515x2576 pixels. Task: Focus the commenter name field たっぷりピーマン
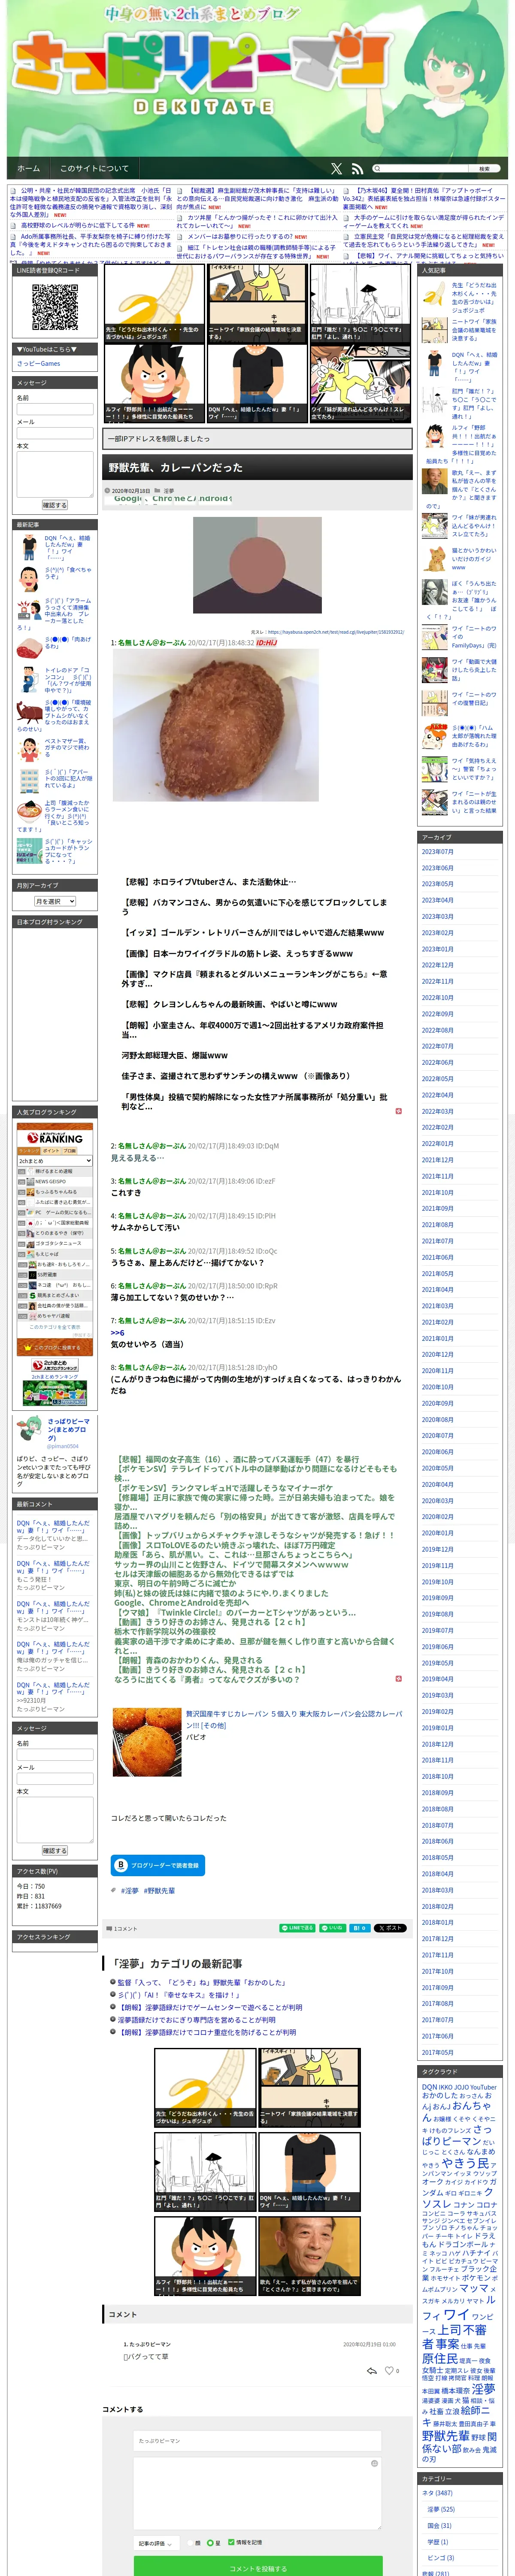click(258, 2441)
